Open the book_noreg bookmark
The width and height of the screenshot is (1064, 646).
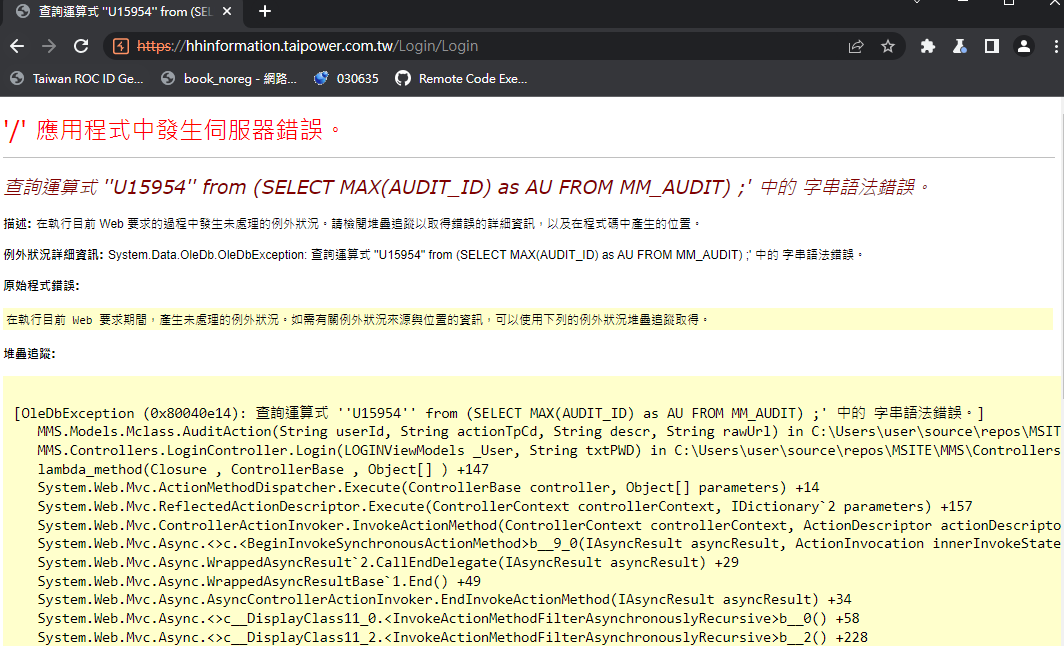229,79
